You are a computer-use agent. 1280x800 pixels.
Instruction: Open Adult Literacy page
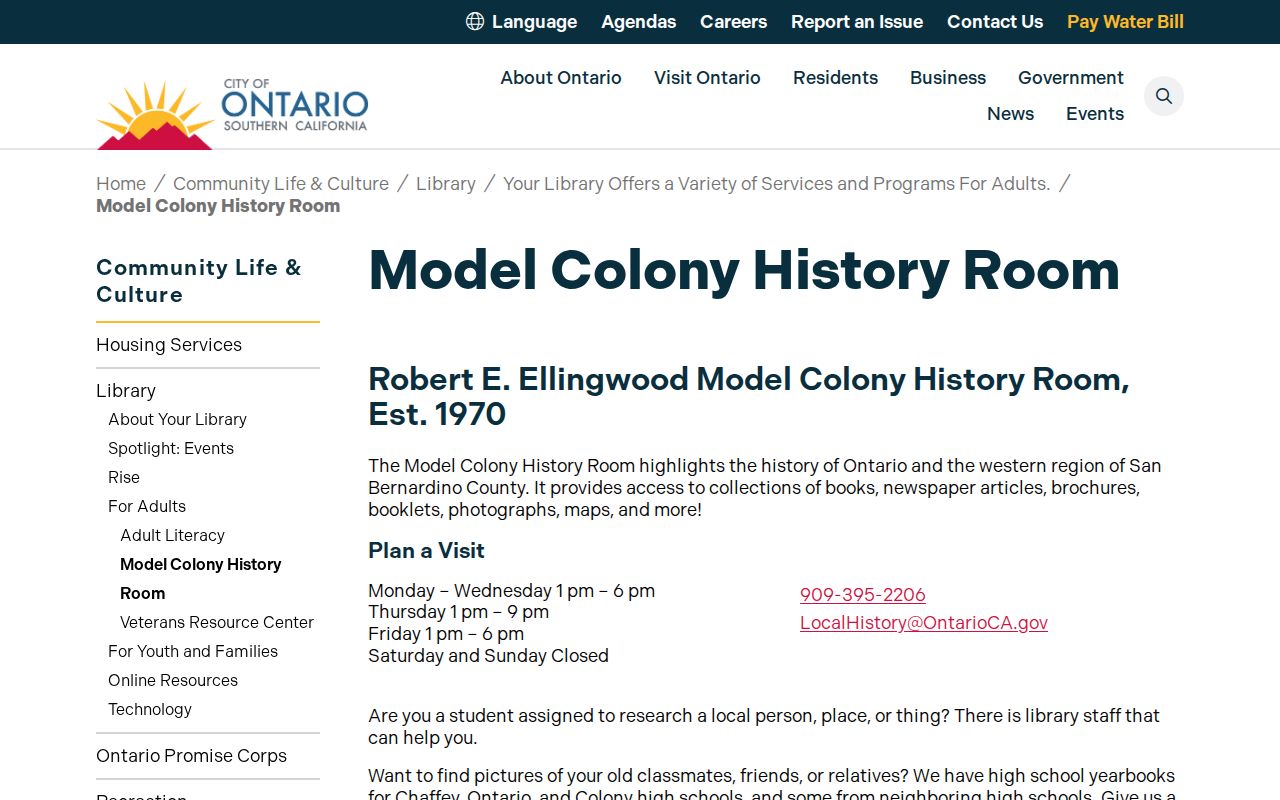pos(172,535)
